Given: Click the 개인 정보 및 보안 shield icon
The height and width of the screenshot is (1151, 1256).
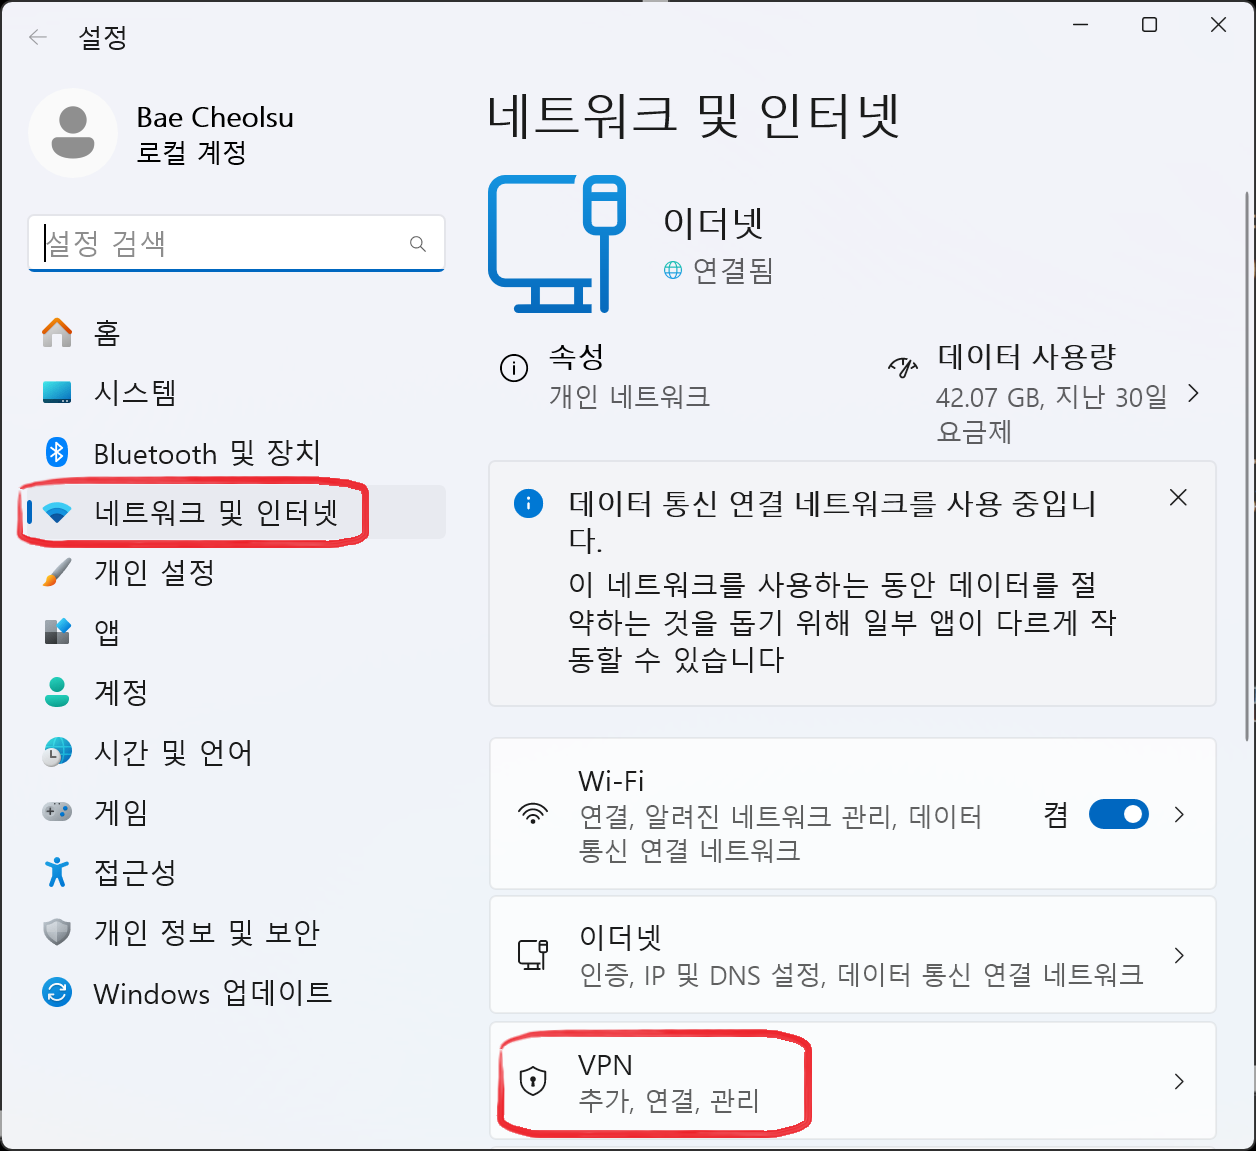Looking at the screenshot, I should point(57,932).
